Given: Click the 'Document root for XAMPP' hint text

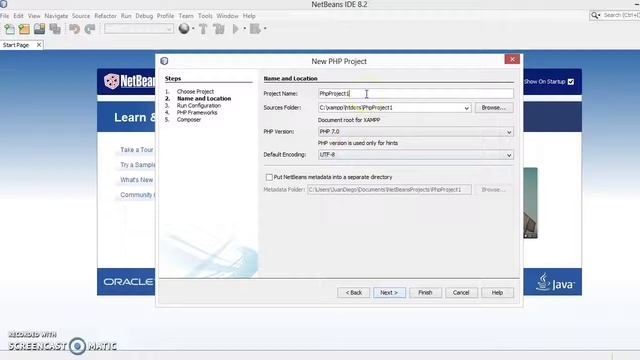Looking at the screenshot, I should coord(349,120).
